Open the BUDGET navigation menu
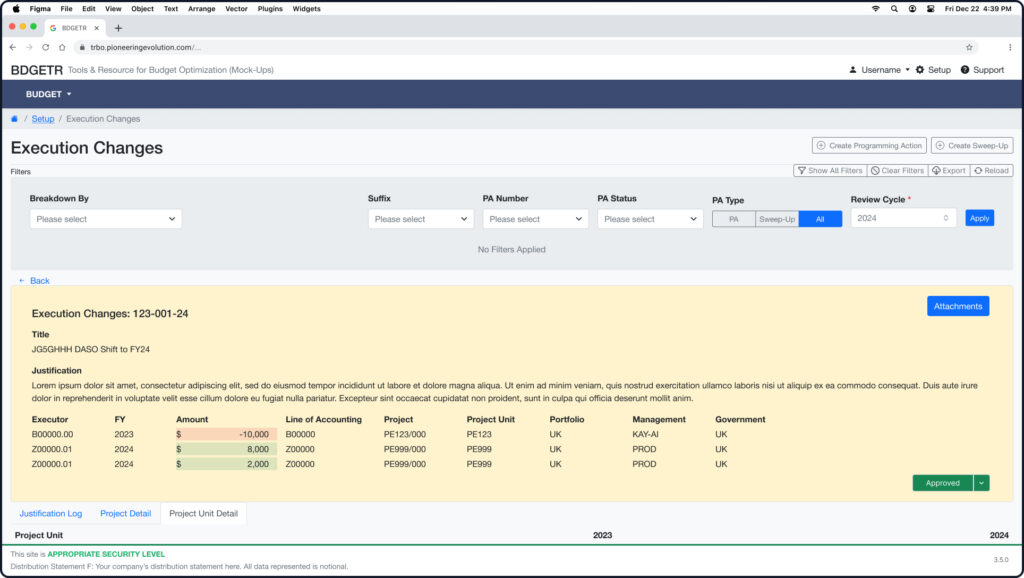 (x=49, y=94)
